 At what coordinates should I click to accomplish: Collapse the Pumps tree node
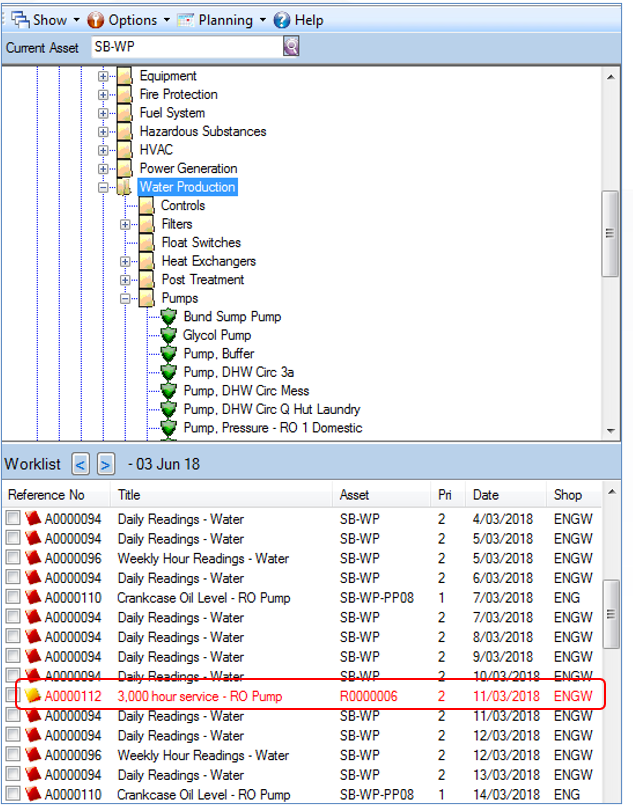click(125, 299)
